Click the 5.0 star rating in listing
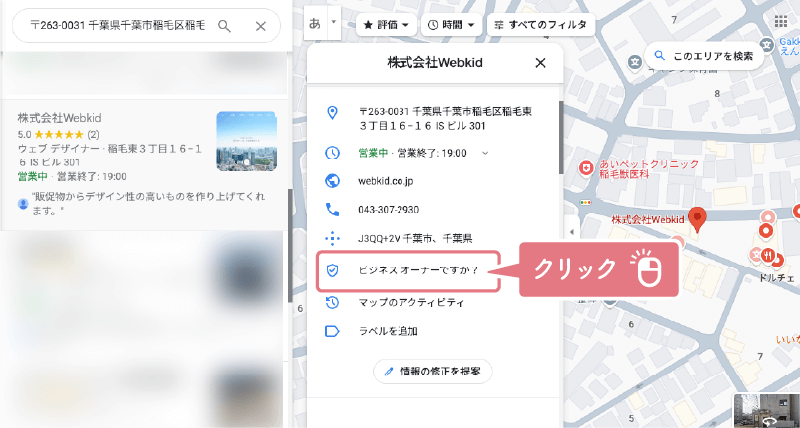 click(x=59, y=135)
